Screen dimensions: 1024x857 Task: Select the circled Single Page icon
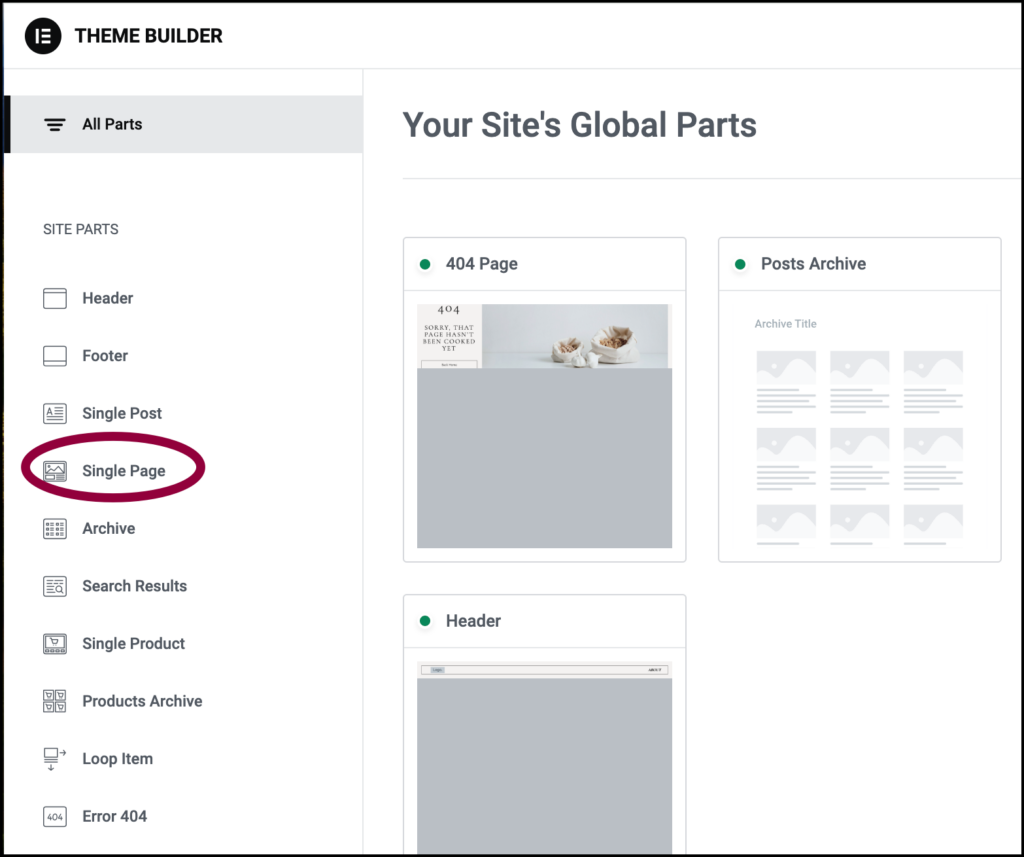click(x=54, y=471)
